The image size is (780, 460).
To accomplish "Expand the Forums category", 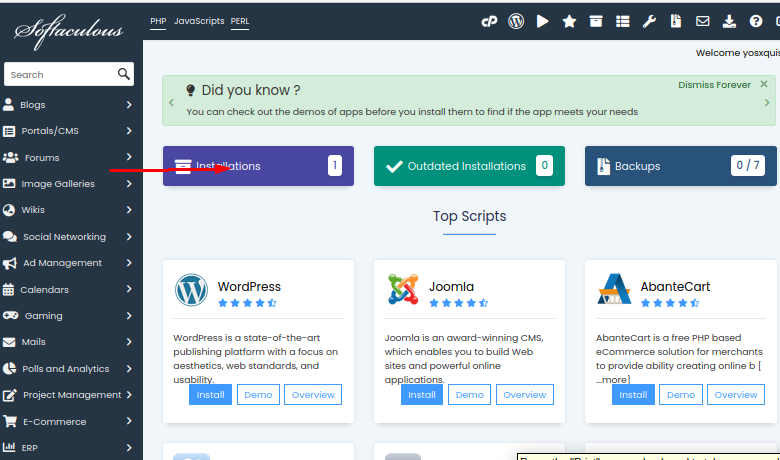I will coord(68,158).
